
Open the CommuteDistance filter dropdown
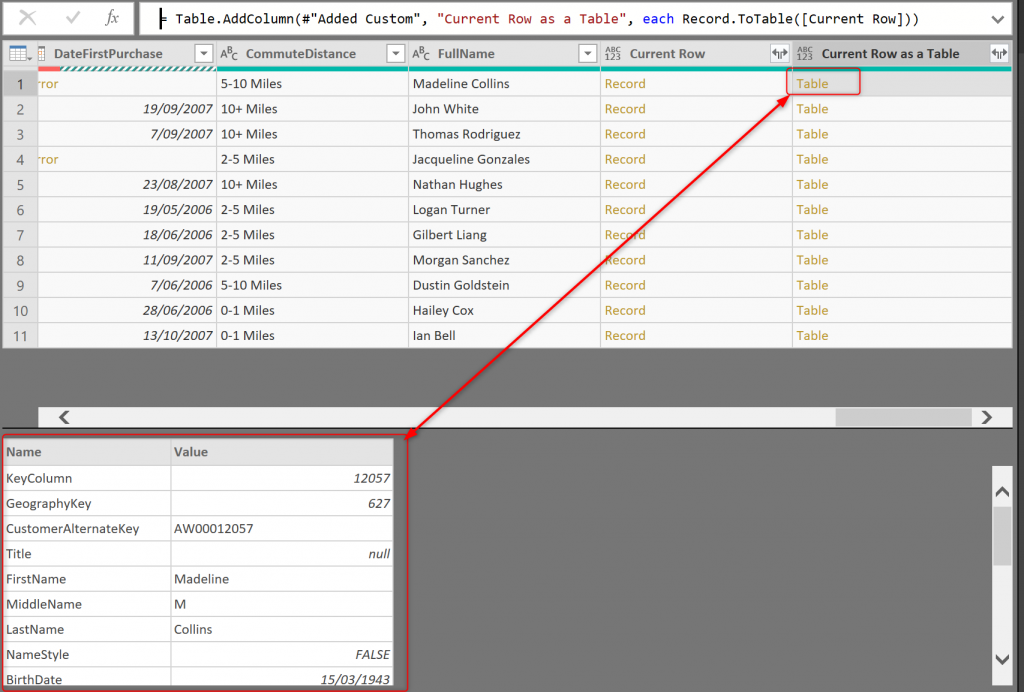tap(396, 54)
